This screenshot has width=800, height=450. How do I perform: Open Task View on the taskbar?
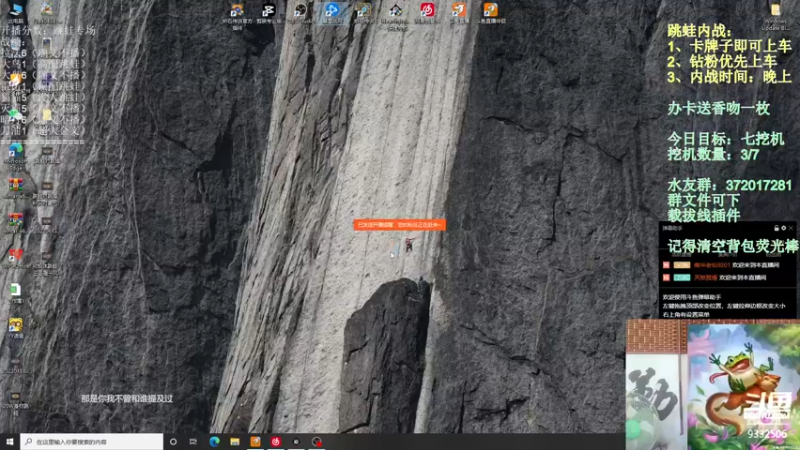[193, 441]
